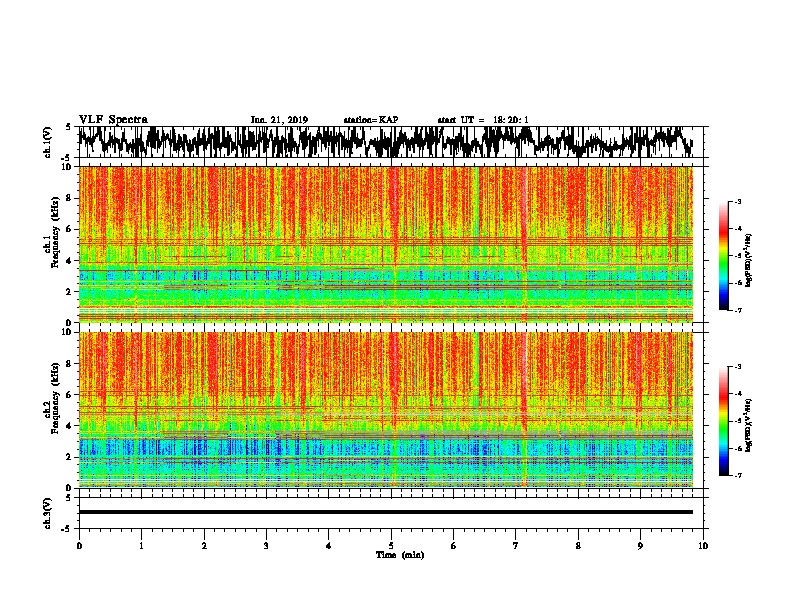The width and height of the screenshot is (792, 612).
Task: Click the ch.2 spectrogram panel
Action: click(x=386, y=410)
